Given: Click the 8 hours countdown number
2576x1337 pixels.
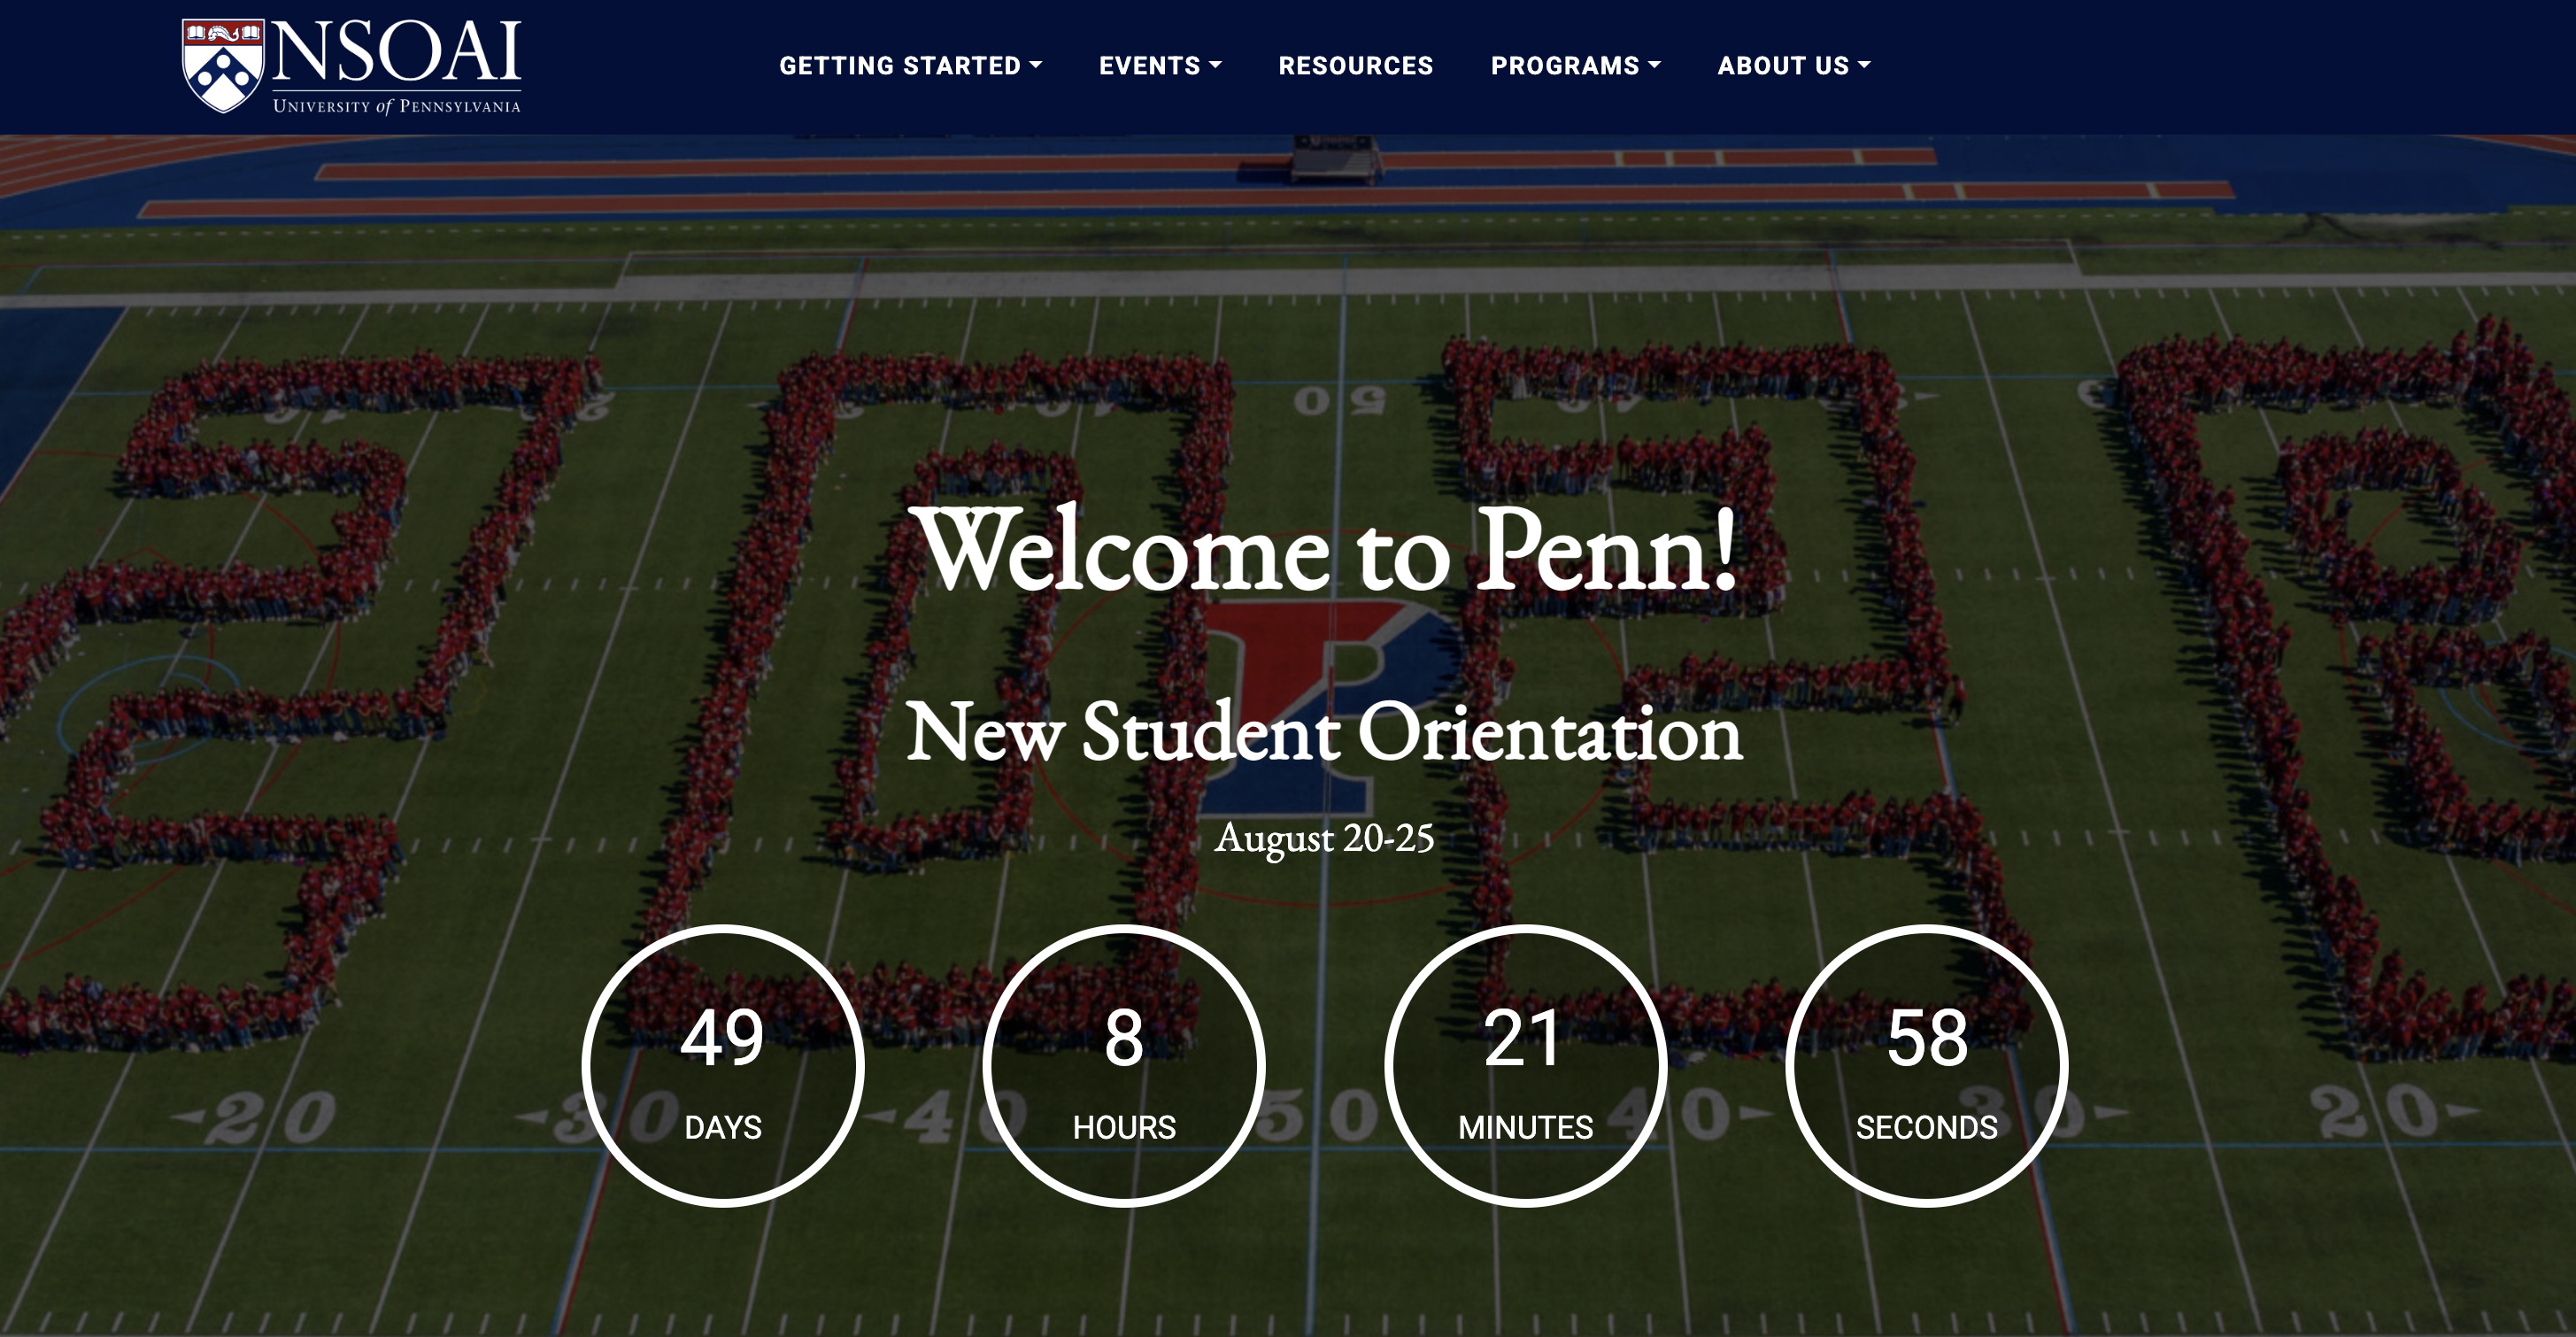Looking at the screenshot, I should (x=1124, y=1039).
